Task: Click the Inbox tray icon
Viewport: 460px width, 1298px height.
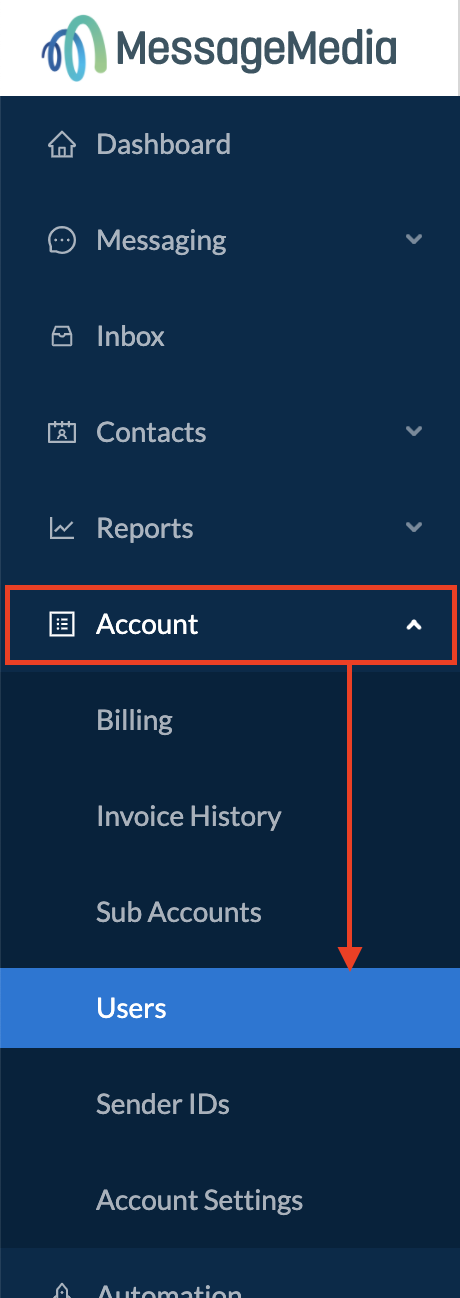Action: click(62, 337)
